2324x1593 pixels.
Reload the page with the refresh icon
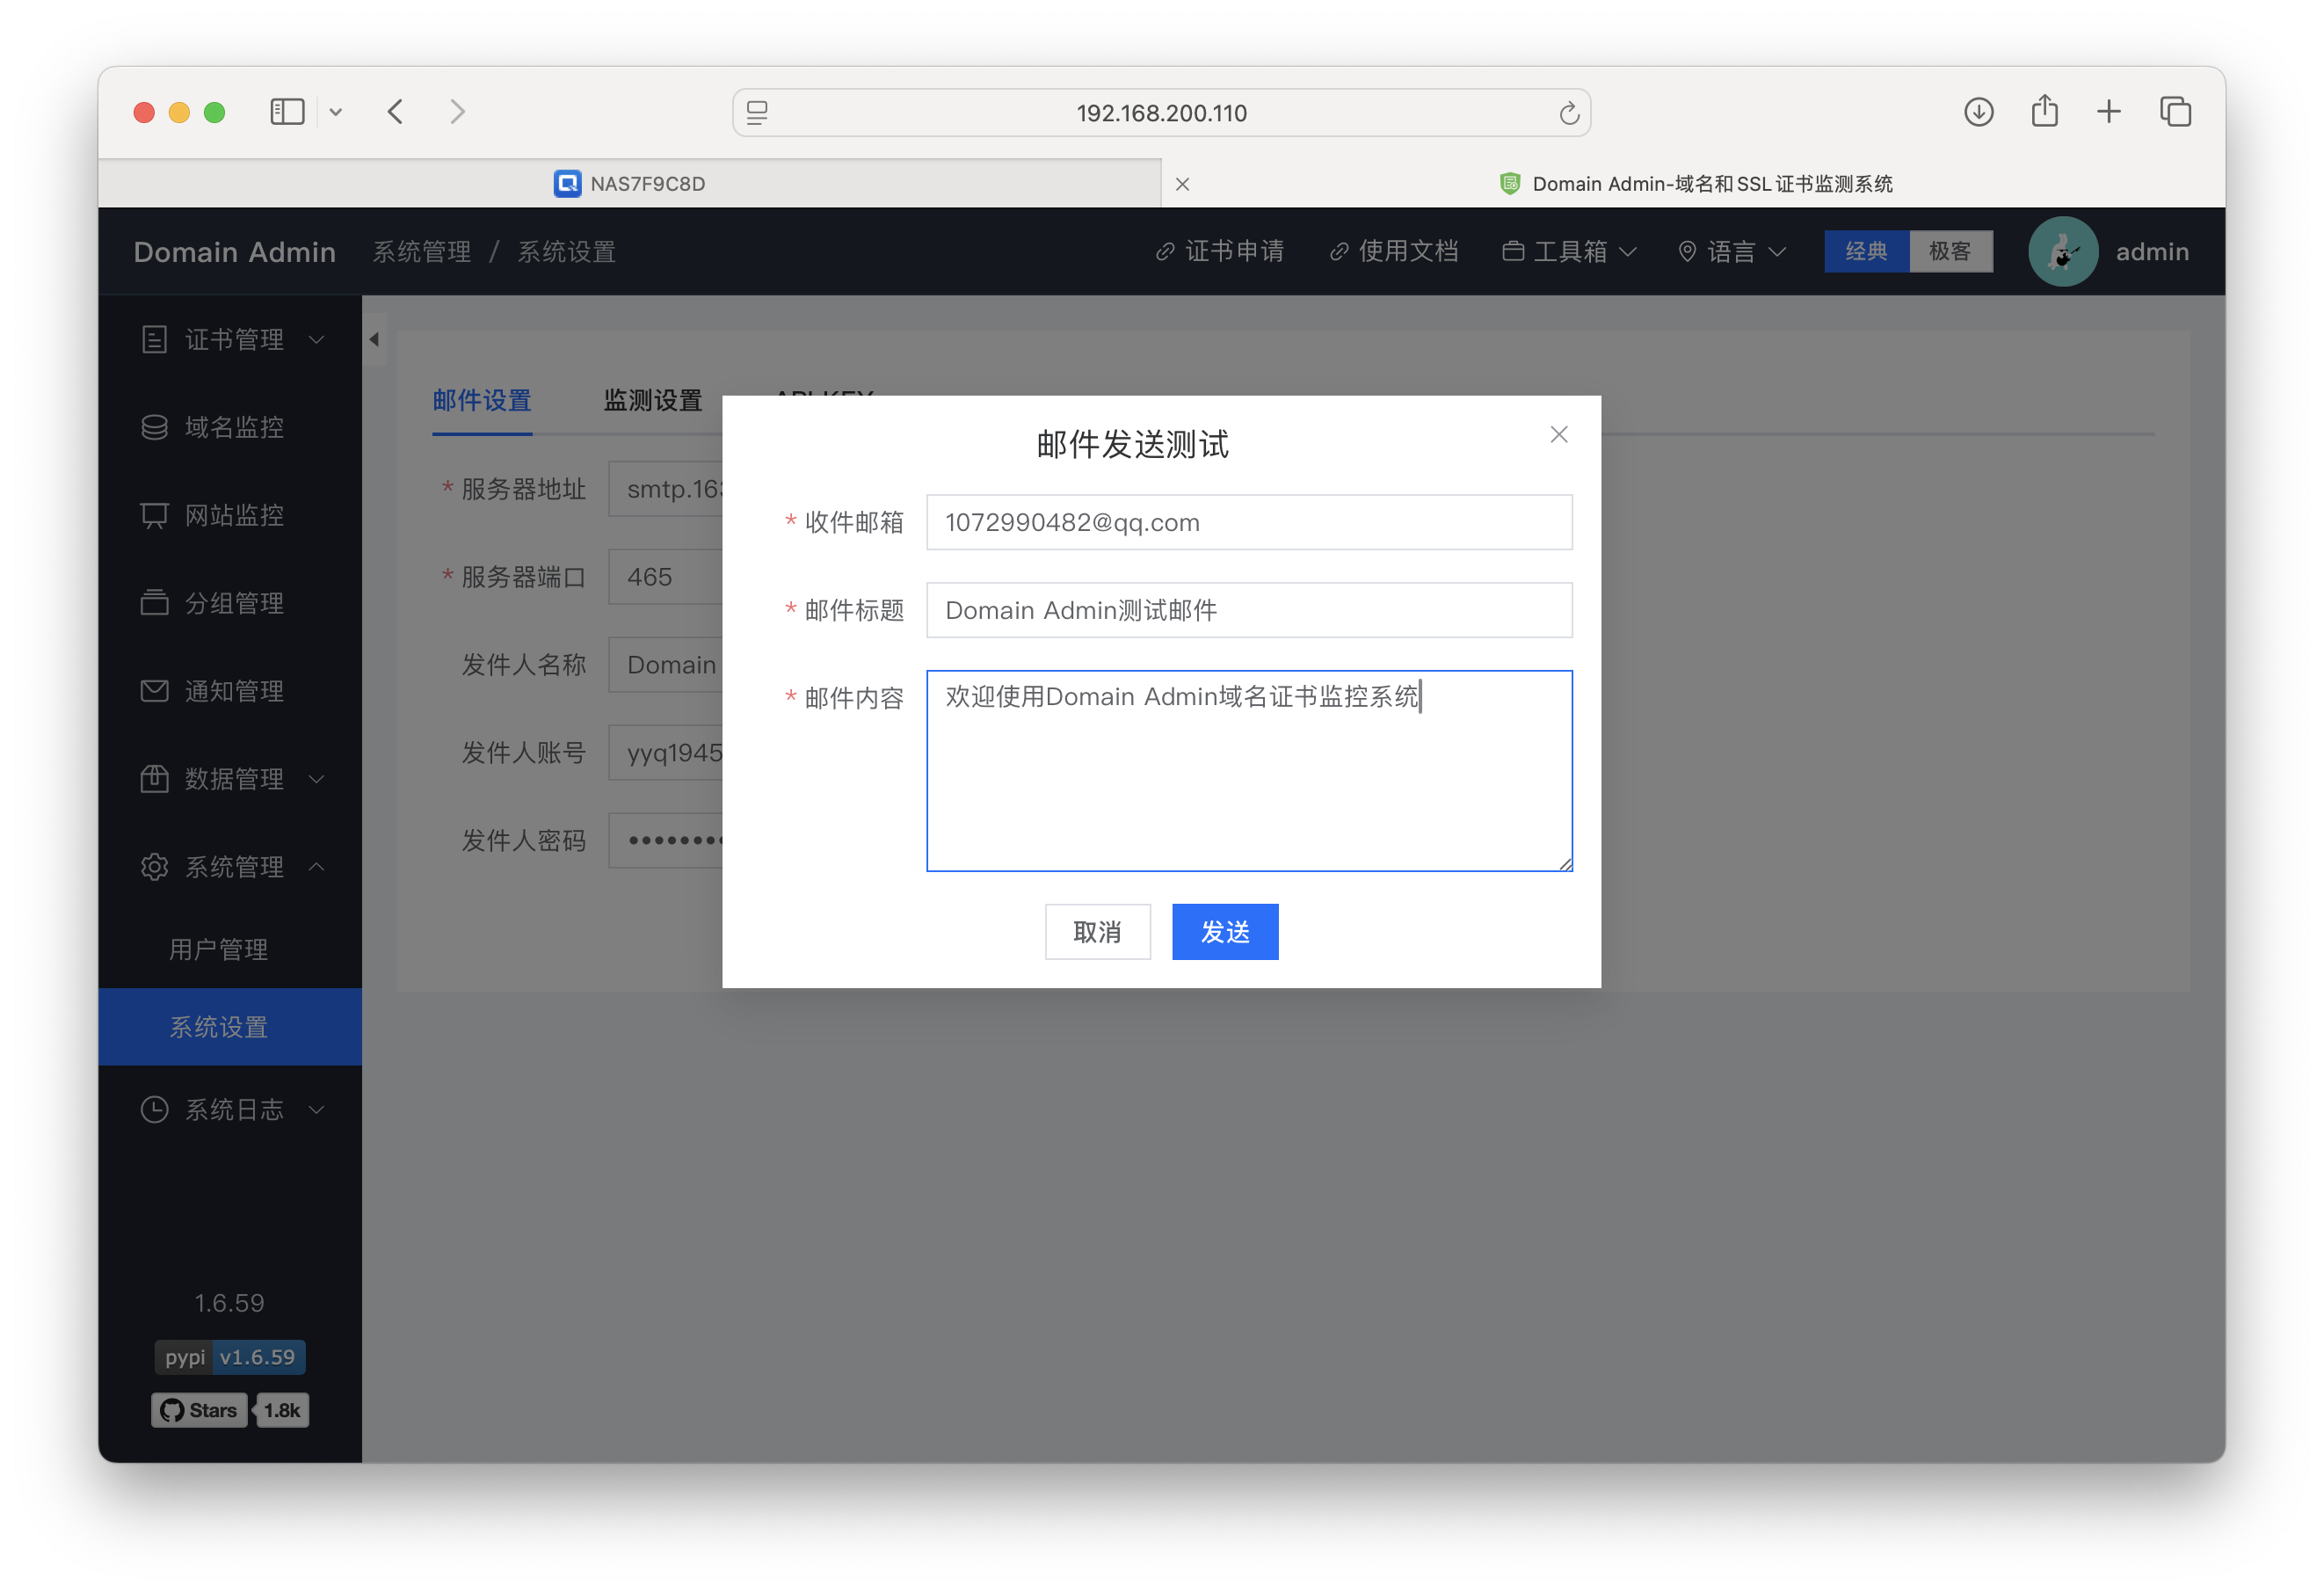(x=1569, y=113)
